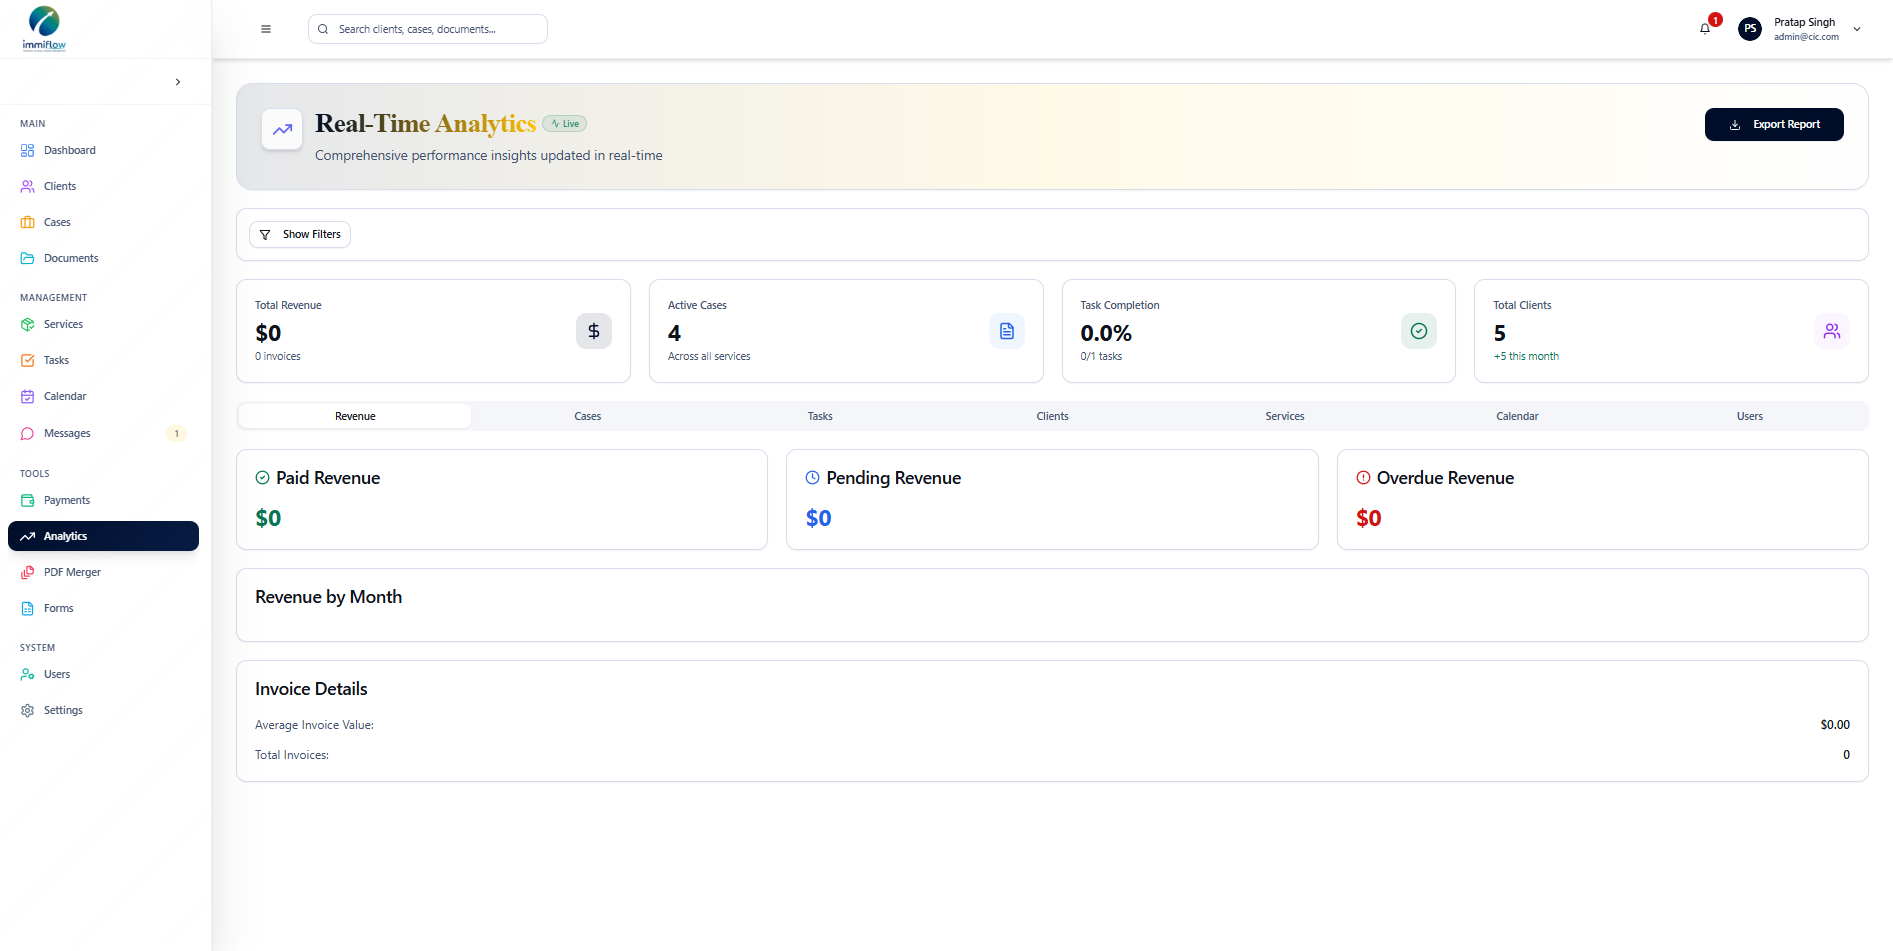Select the Analytics sidebar item

pyautogui.click(x=104, y=536)
